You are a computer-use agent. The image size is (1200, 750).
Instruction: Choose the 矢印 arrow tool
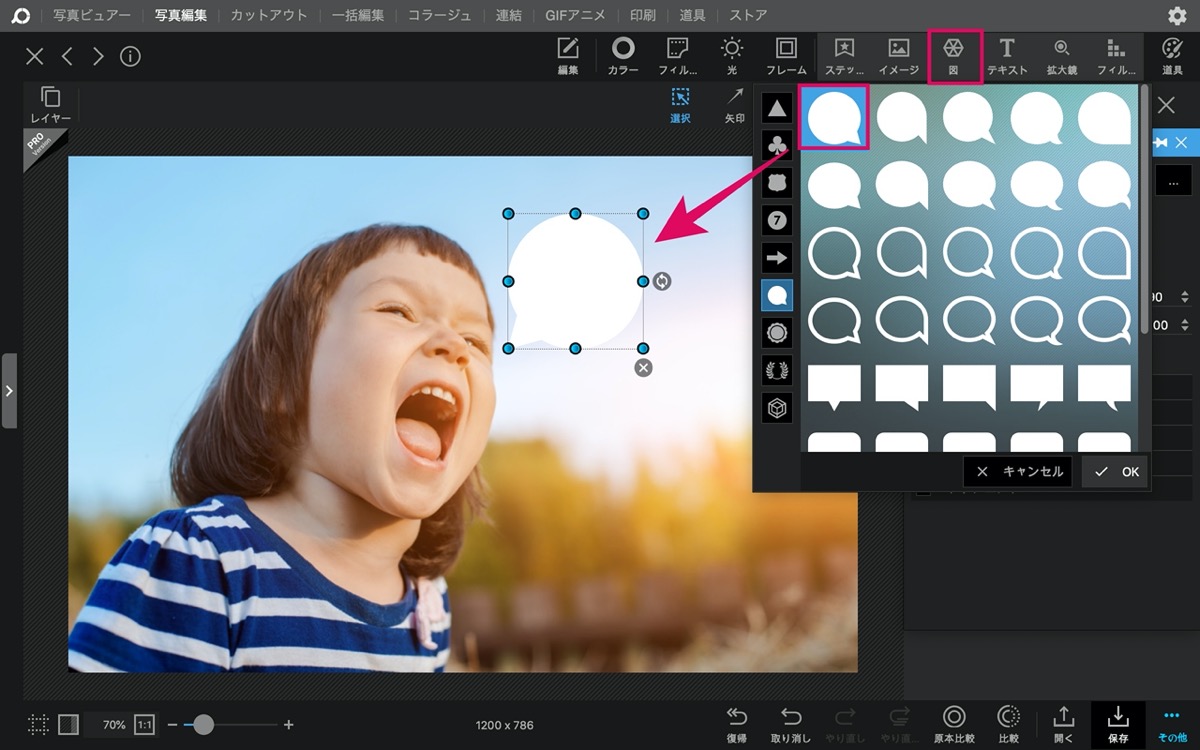(x=735, y=105)
